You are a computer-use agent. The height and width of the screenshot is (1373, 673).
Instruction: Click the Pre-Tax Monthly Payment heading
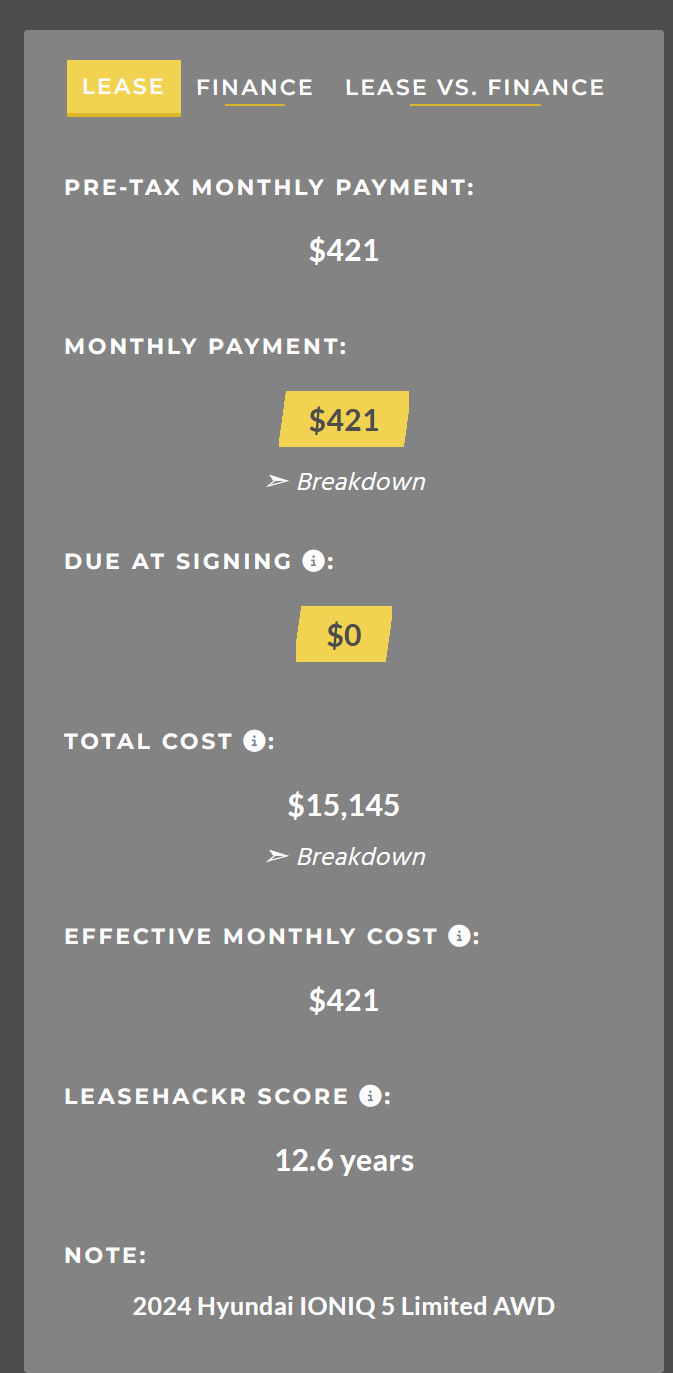pos(269,187)
